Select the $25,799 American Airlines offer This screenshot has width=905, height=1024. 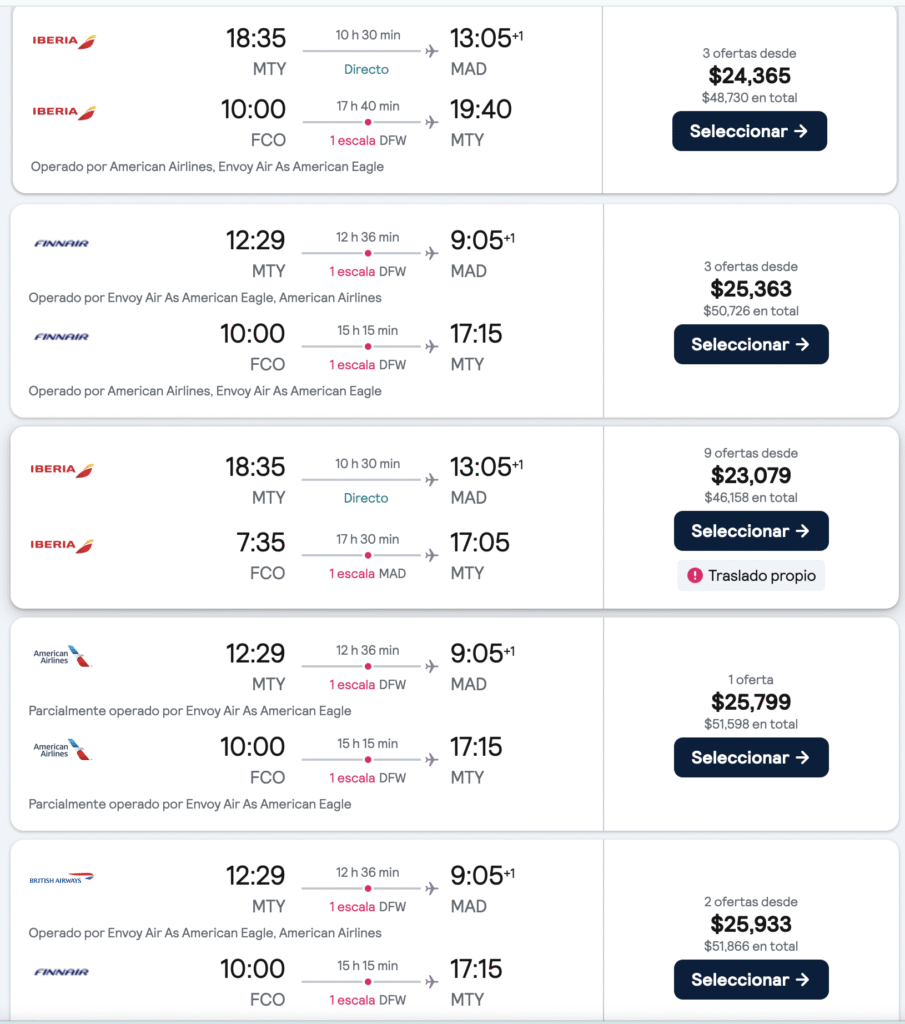click(751, 758)
